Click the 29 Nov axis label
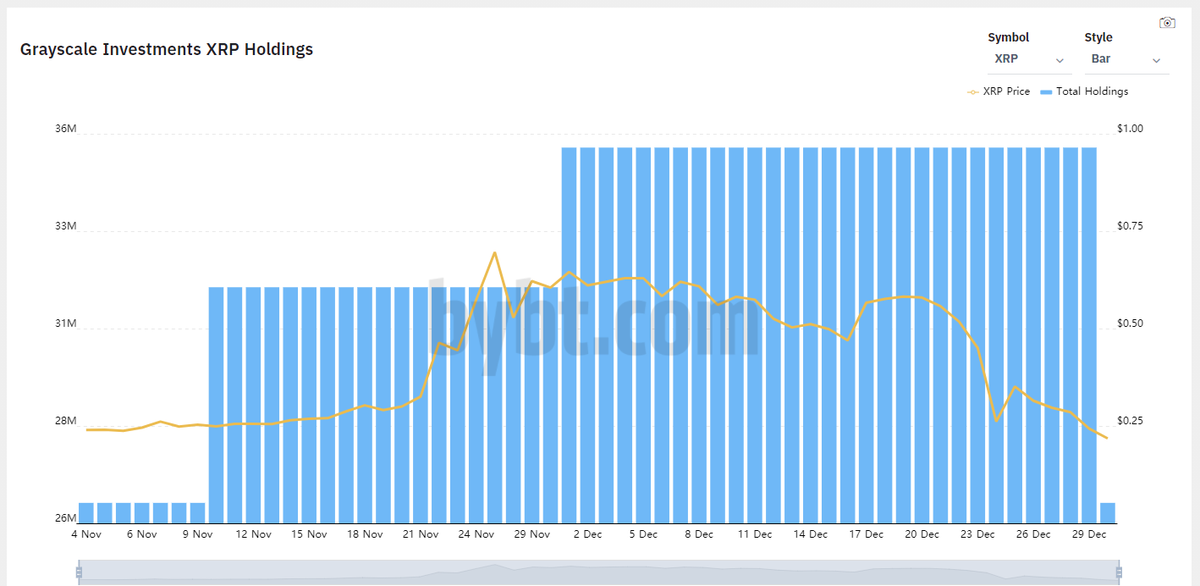1200x586 pixels. click(x=532, y=534)
